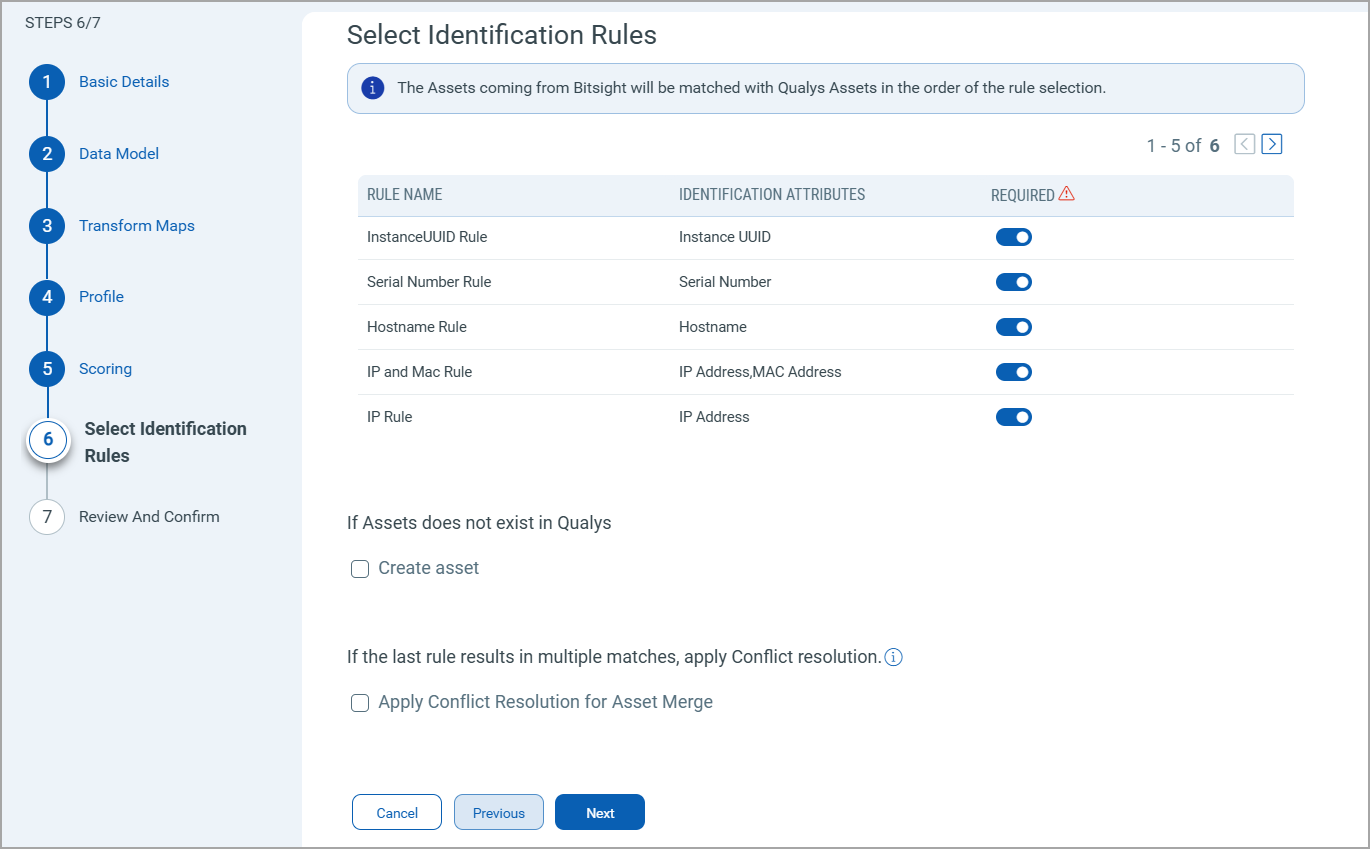Click the highlighted step 6 circle
This screenshot has width=1370, height=849.
48,440
